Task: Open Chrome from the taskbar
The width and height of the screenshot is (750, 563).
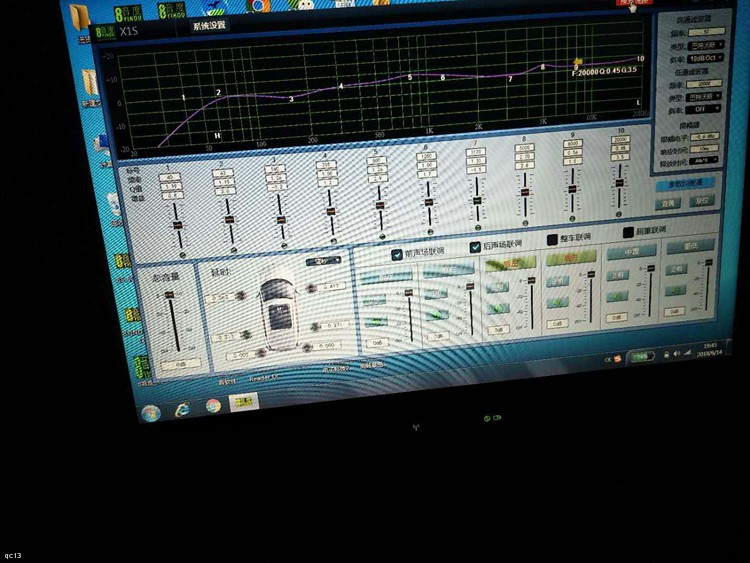Action: click(x=213, y=406)
